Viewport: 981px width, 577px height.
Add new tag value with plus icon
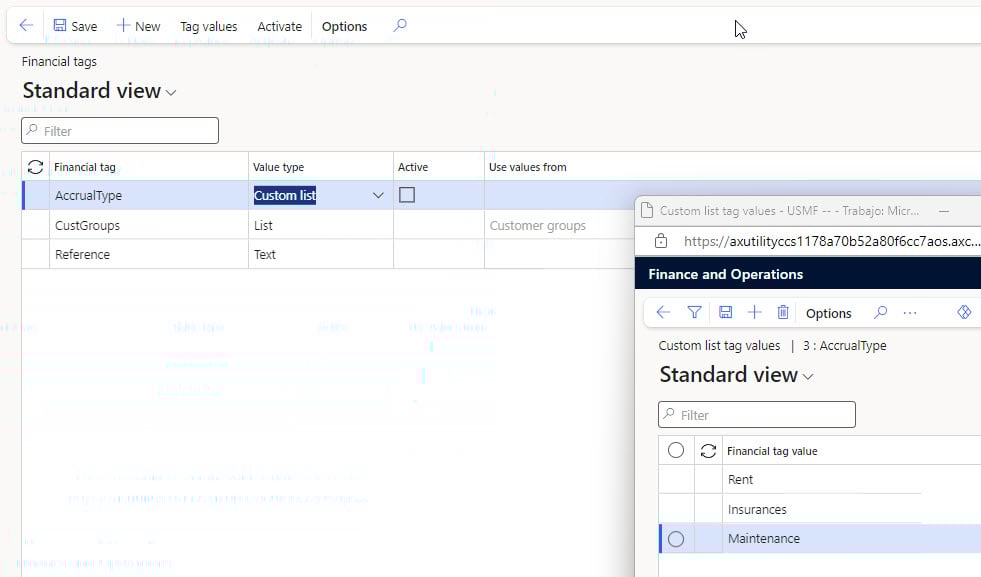tap(754, 313)
